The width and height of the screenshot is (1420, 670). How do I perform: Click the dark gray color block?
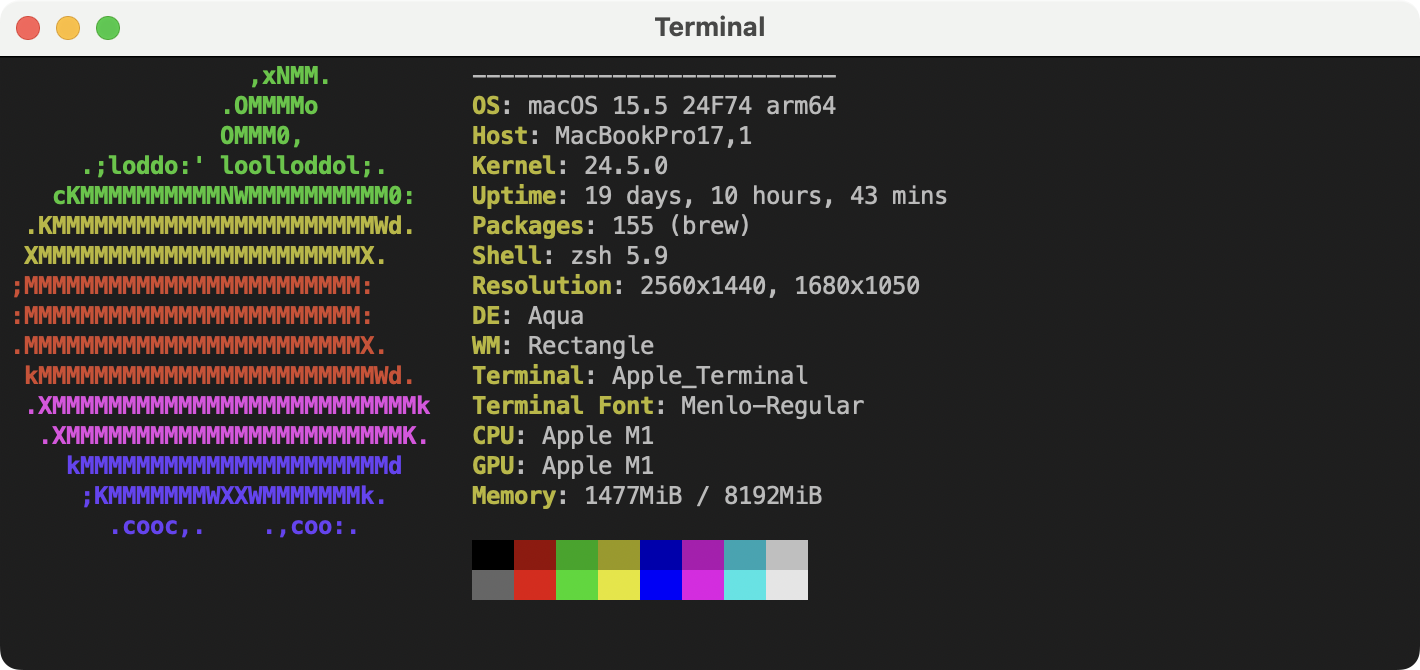pyautogui.click(x=493, y=585)
